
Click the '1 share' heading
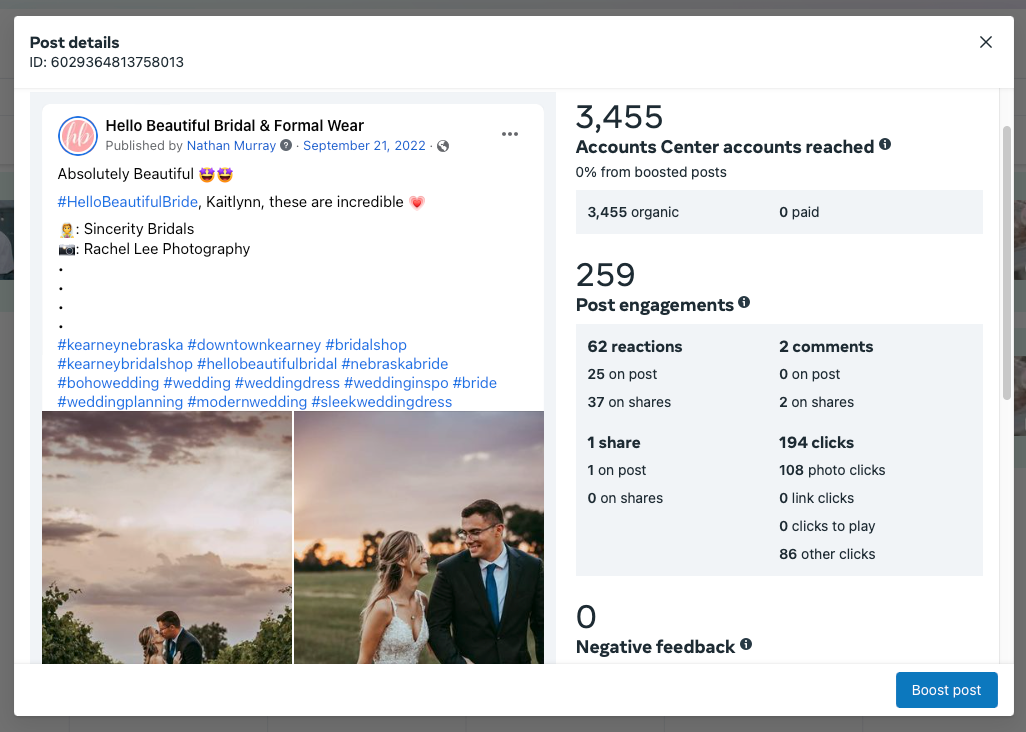[614, 443]
